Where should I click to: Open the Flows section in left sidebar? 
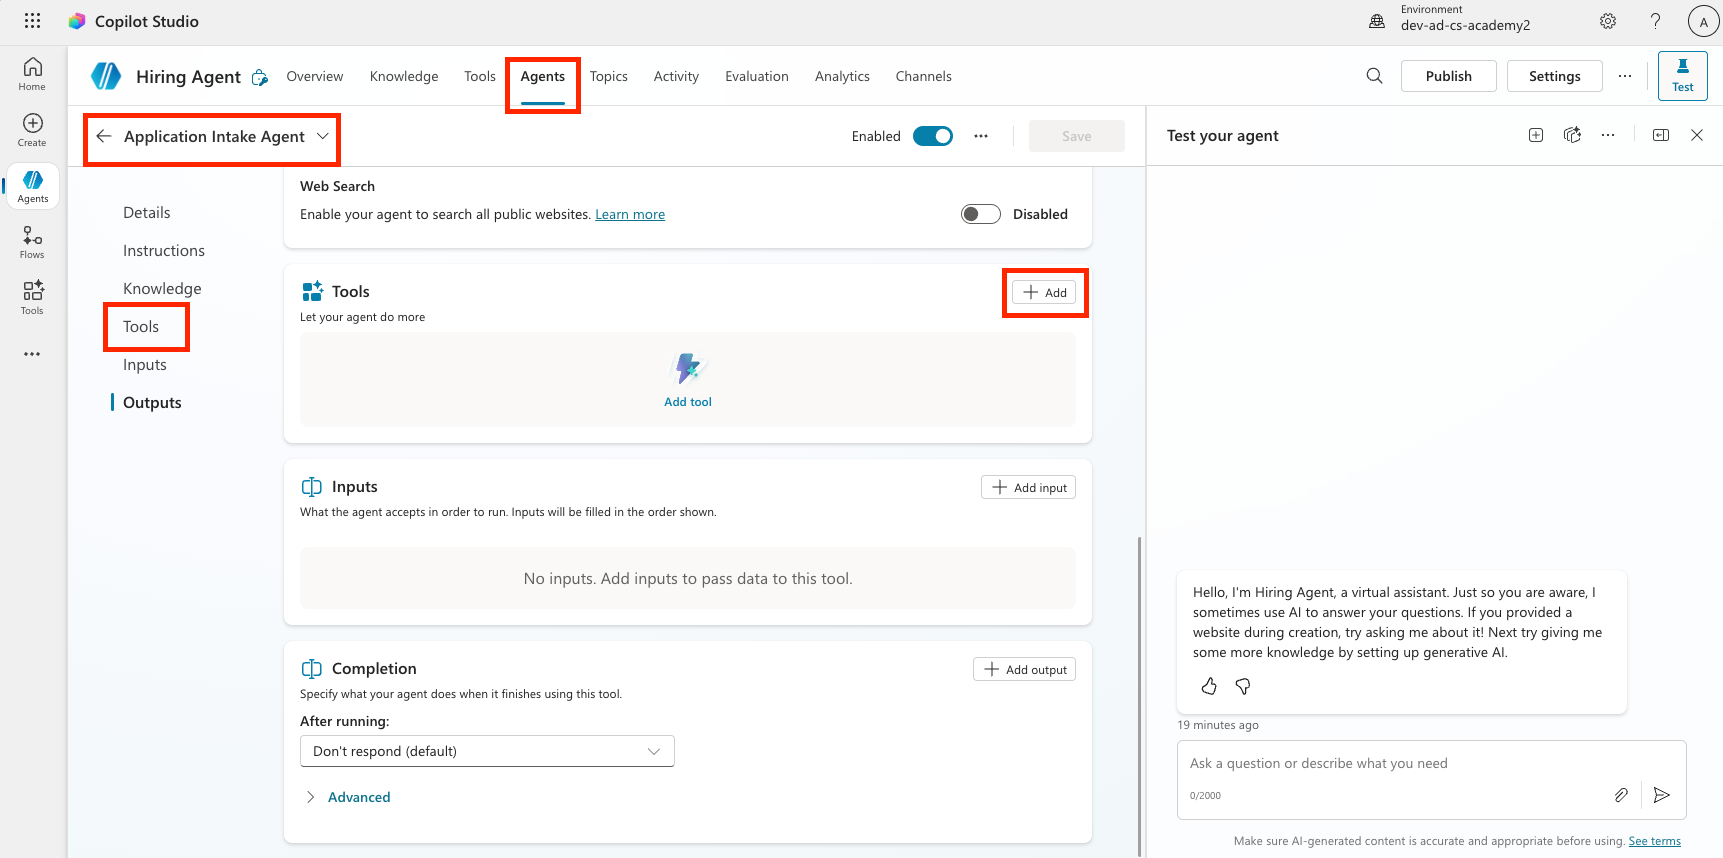point(32,241)
